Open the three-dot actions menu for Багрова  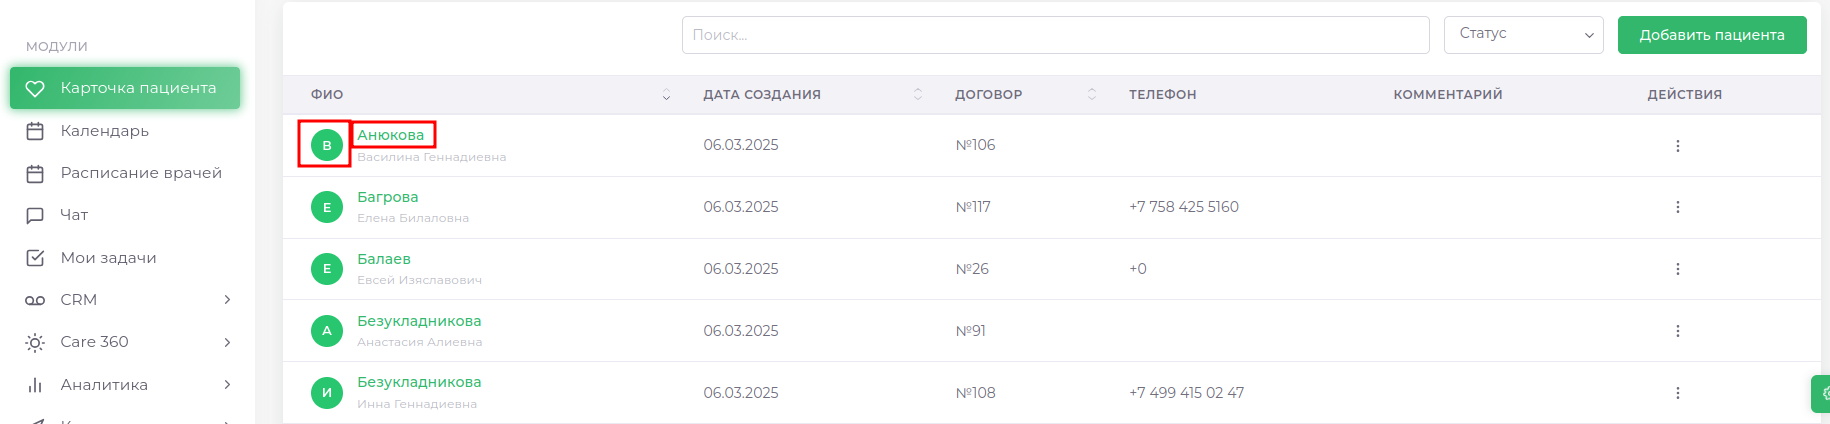pyautogui.click(x=1677, y=207)
